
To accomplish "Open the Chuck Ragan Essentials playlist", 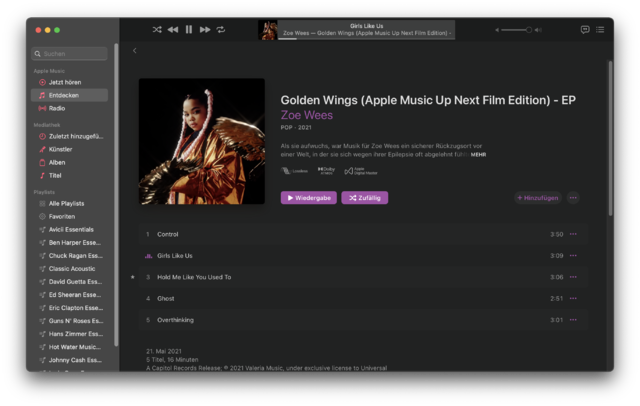I will click(69, 255).
